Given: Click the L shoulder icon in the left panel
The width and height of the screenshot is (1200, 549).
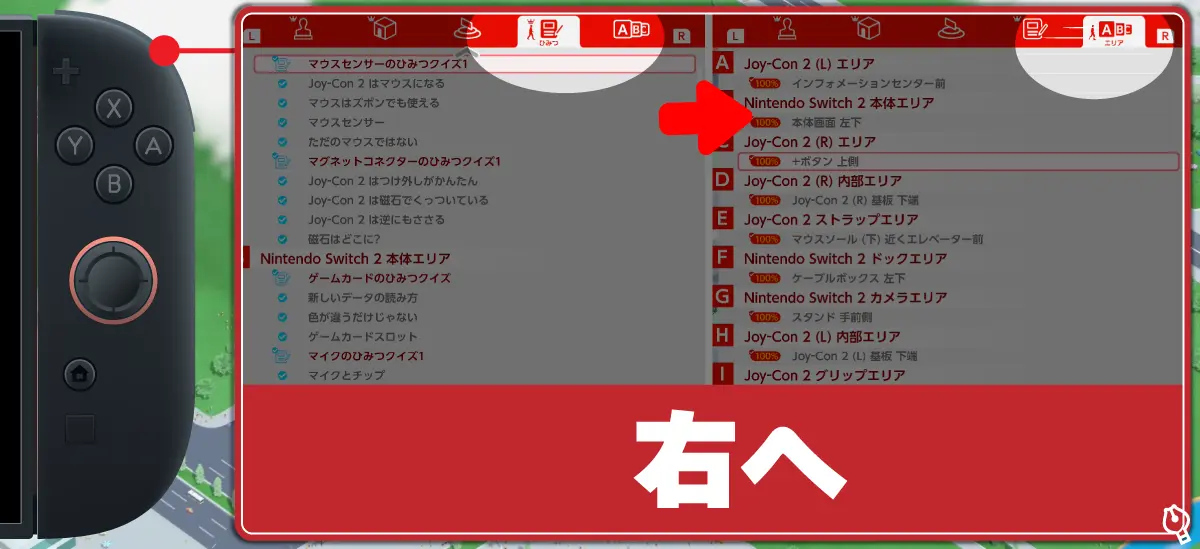Looking at the screenshot, I should click(252, 36).
